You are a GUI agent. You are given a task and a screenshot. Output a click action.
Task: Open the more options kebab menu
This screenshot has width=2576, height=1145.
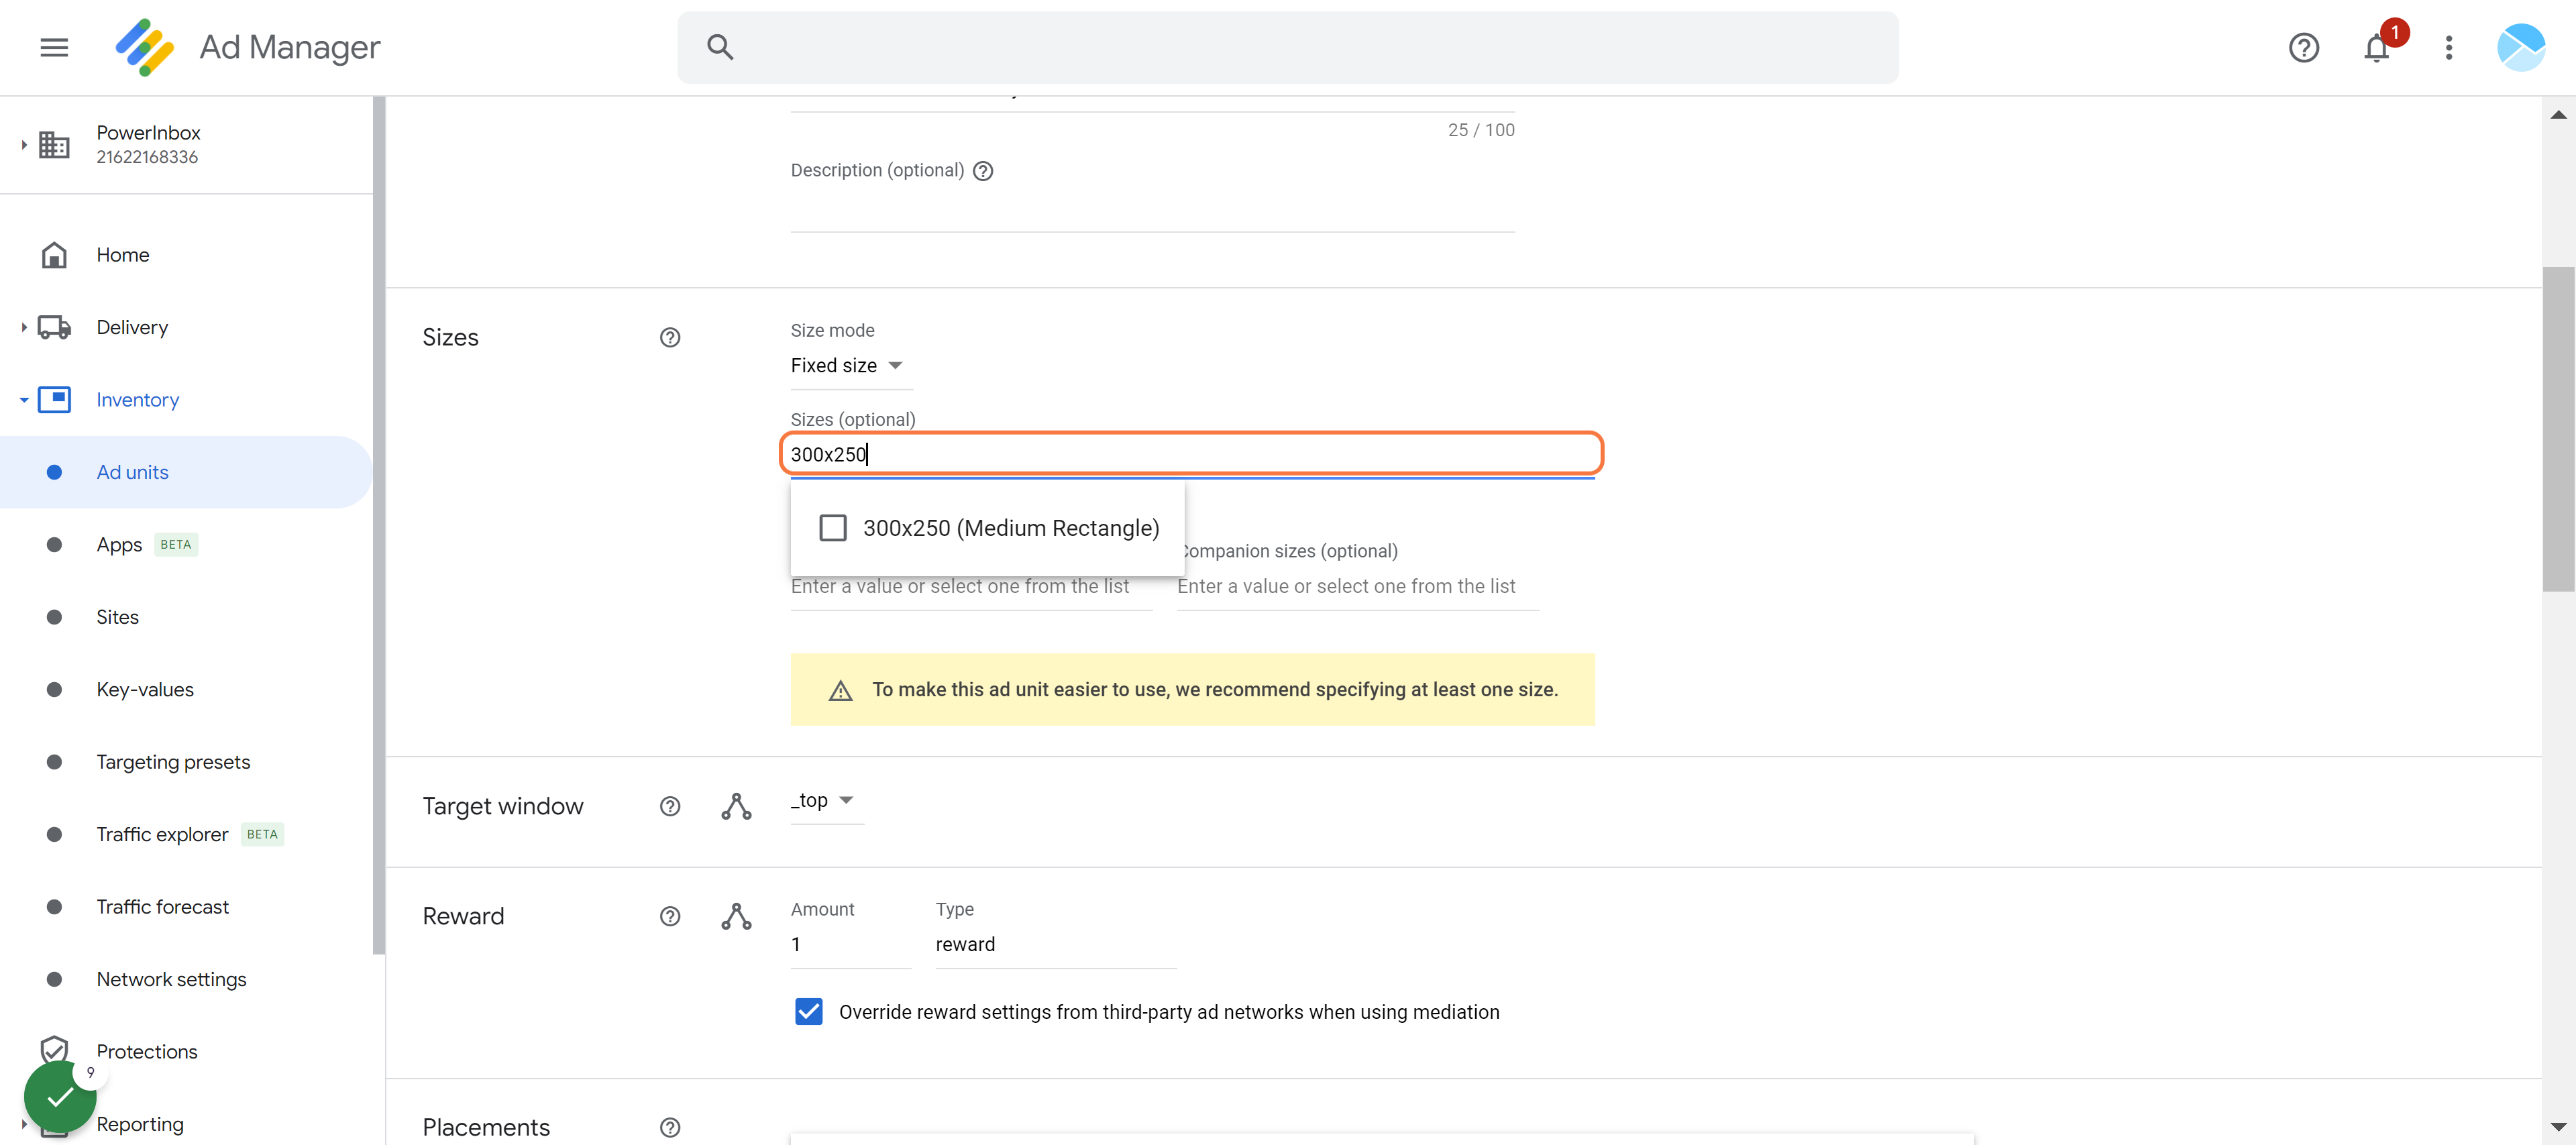(x=2448, y=47)
